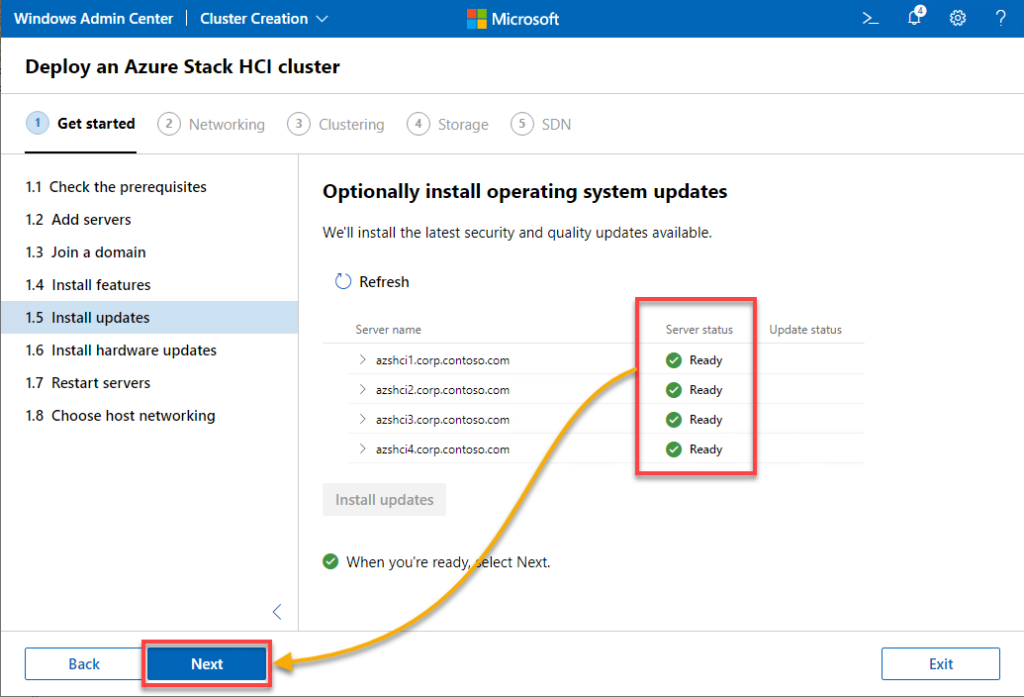Screen dimensions: 1024x697
Task: Click the Refresh icon
Action: (x=343, y=282)
